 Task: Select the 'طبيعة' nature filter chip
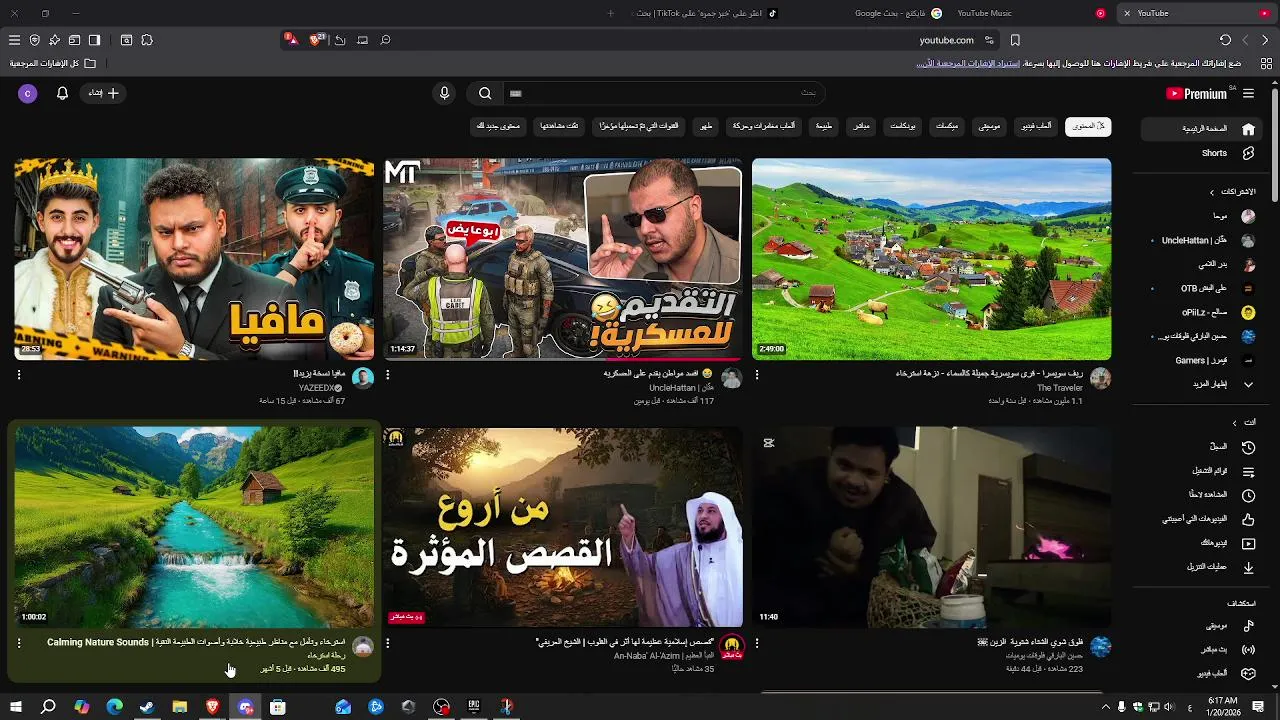(x=824, y=126)
